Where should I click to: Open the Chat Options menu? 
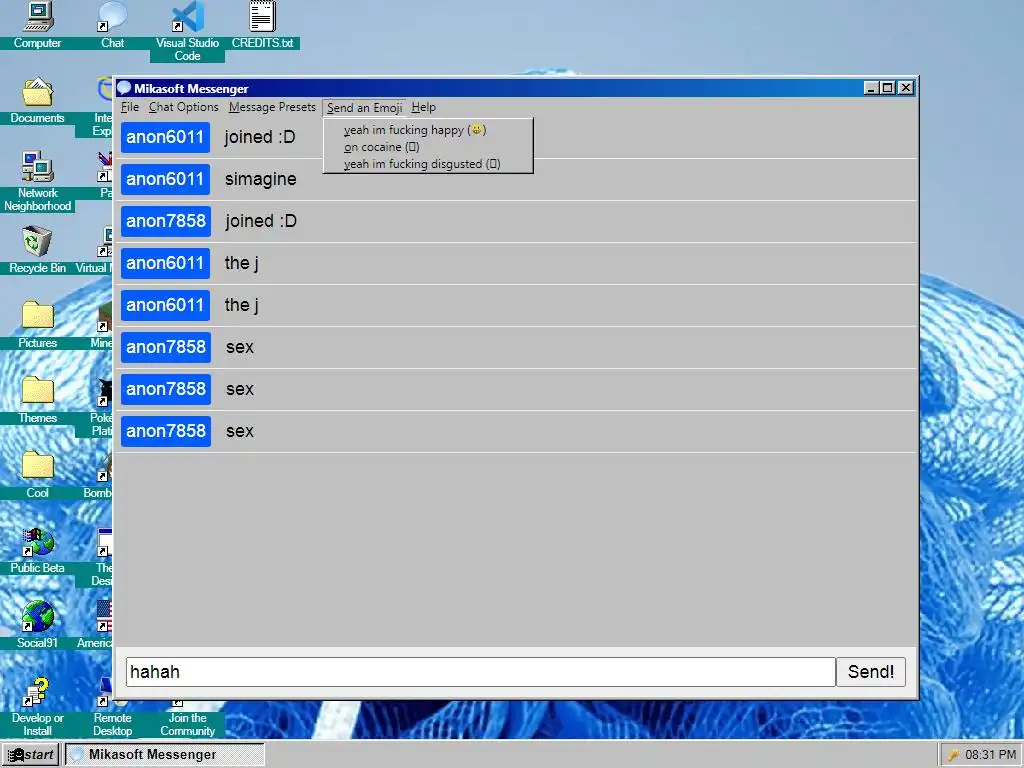[184, 107]
